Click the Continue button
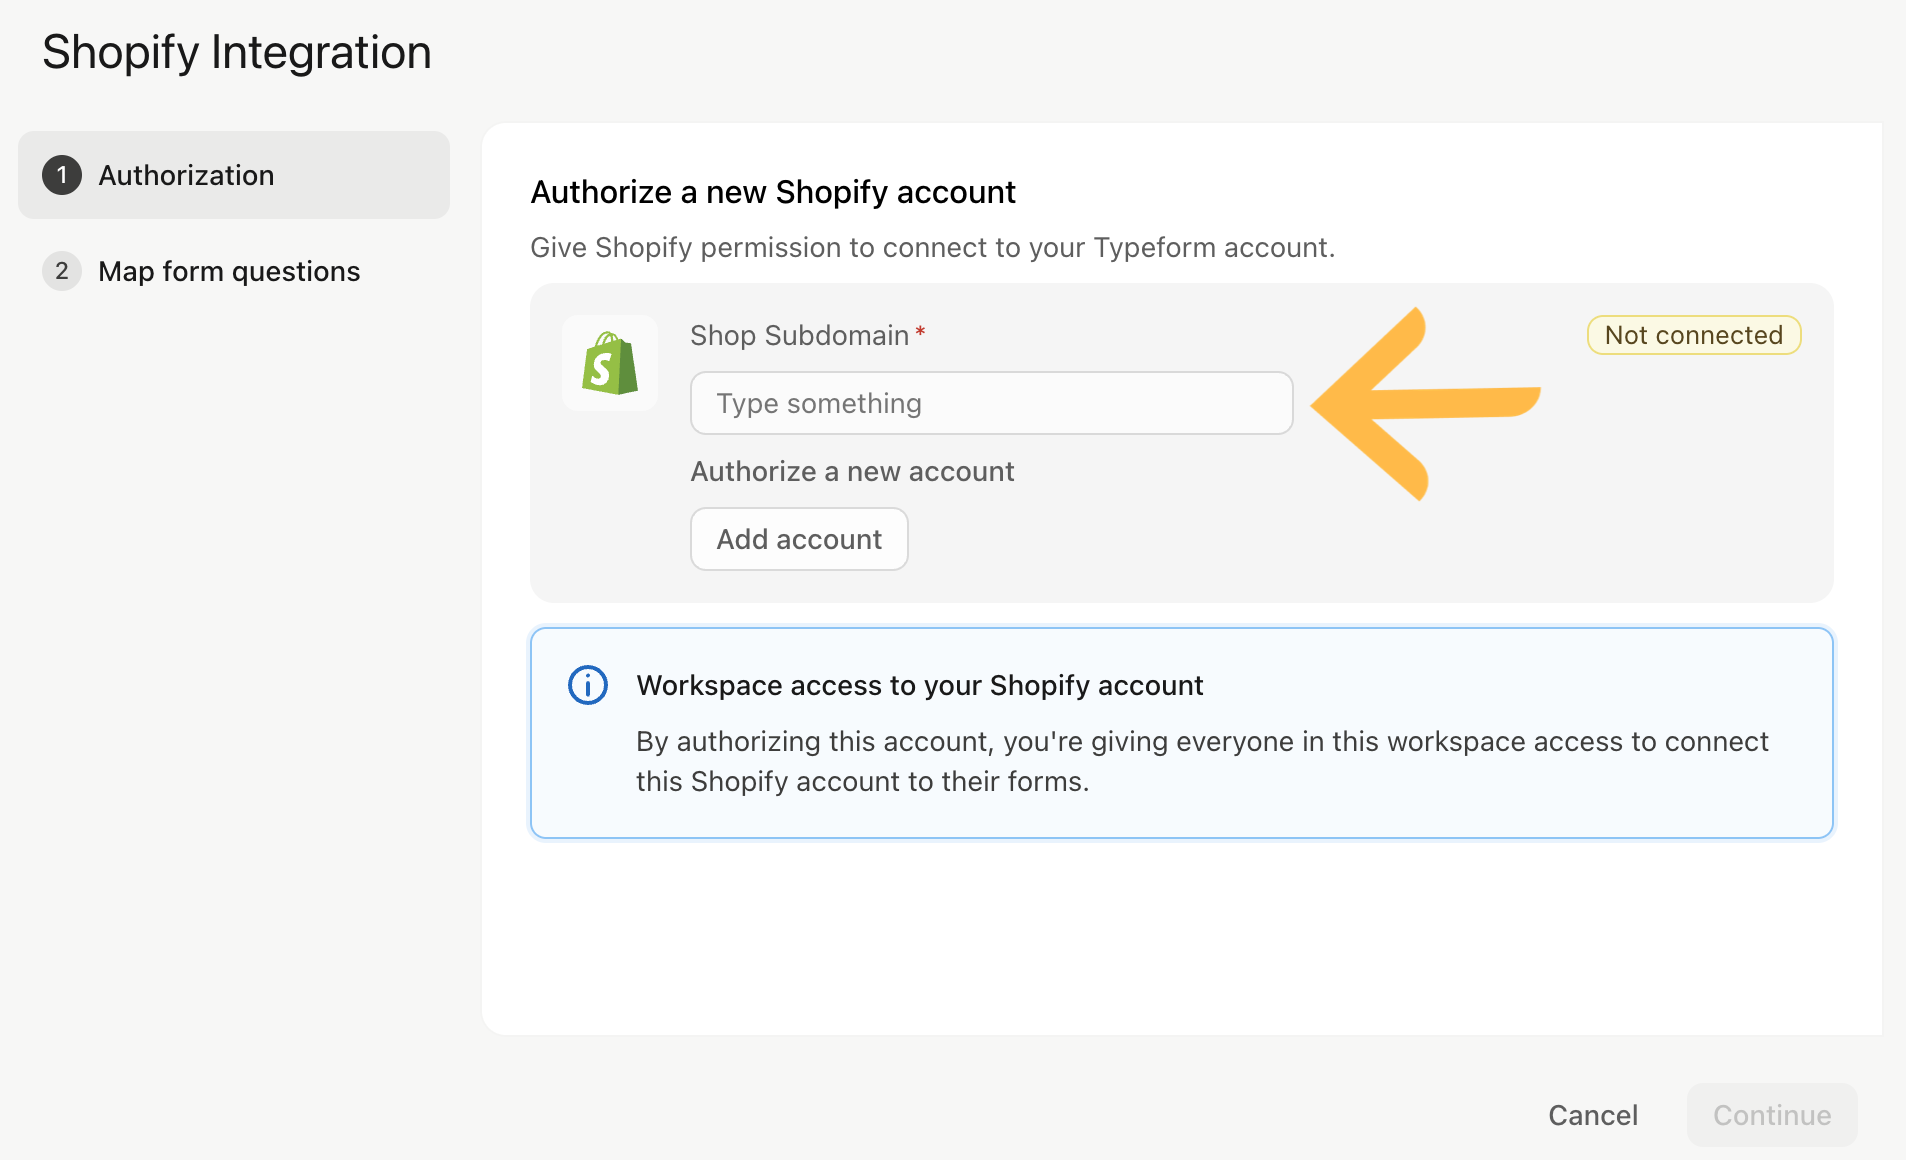The width and height of the screenshot is (1906, 1160). [1772, 1115]
